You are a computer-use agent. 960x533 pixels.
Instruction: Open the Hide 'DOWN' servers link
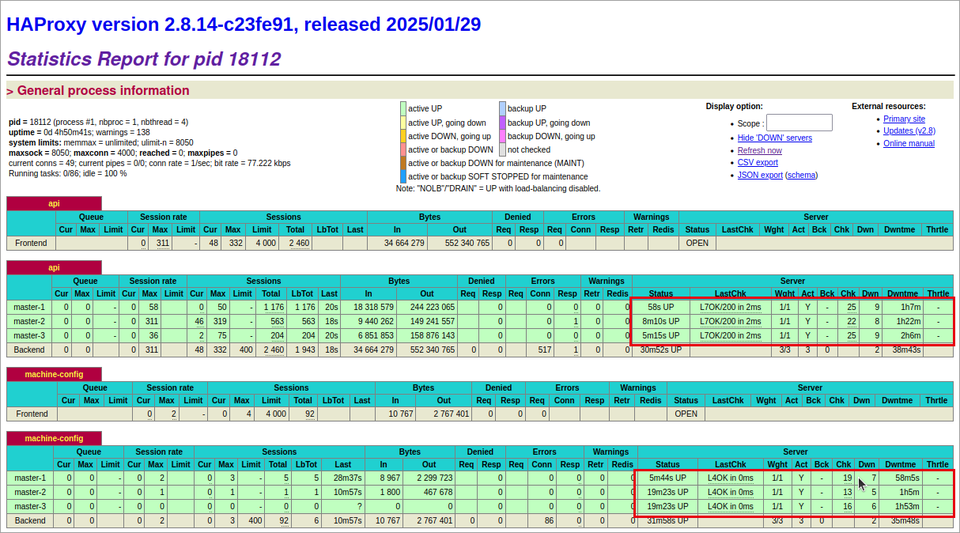(x=774, y=138)
